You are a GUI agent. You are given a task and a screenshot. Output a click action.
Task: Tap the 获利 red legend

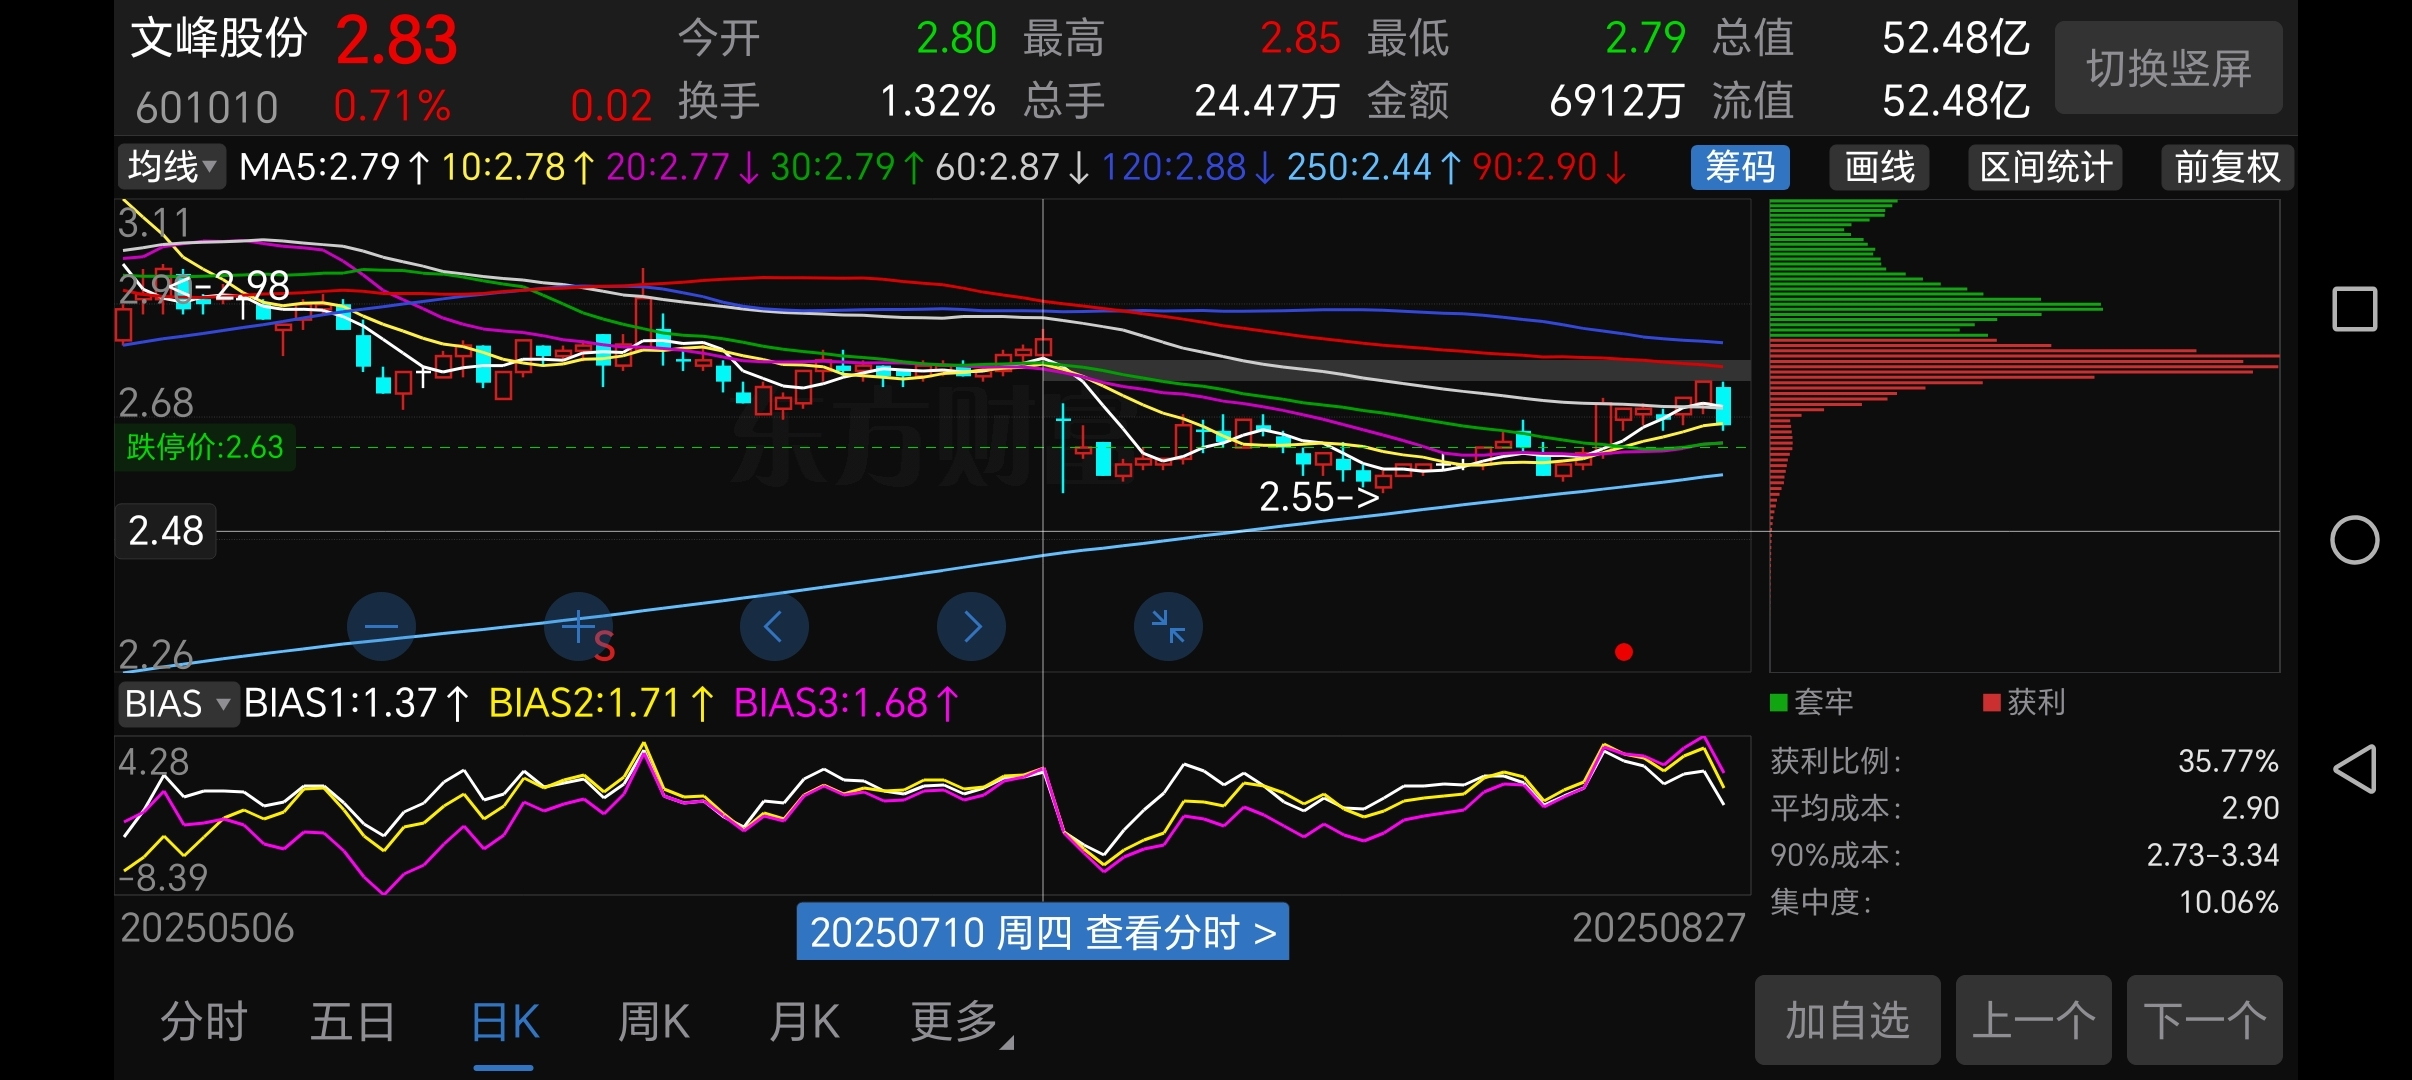point(2024,702)
